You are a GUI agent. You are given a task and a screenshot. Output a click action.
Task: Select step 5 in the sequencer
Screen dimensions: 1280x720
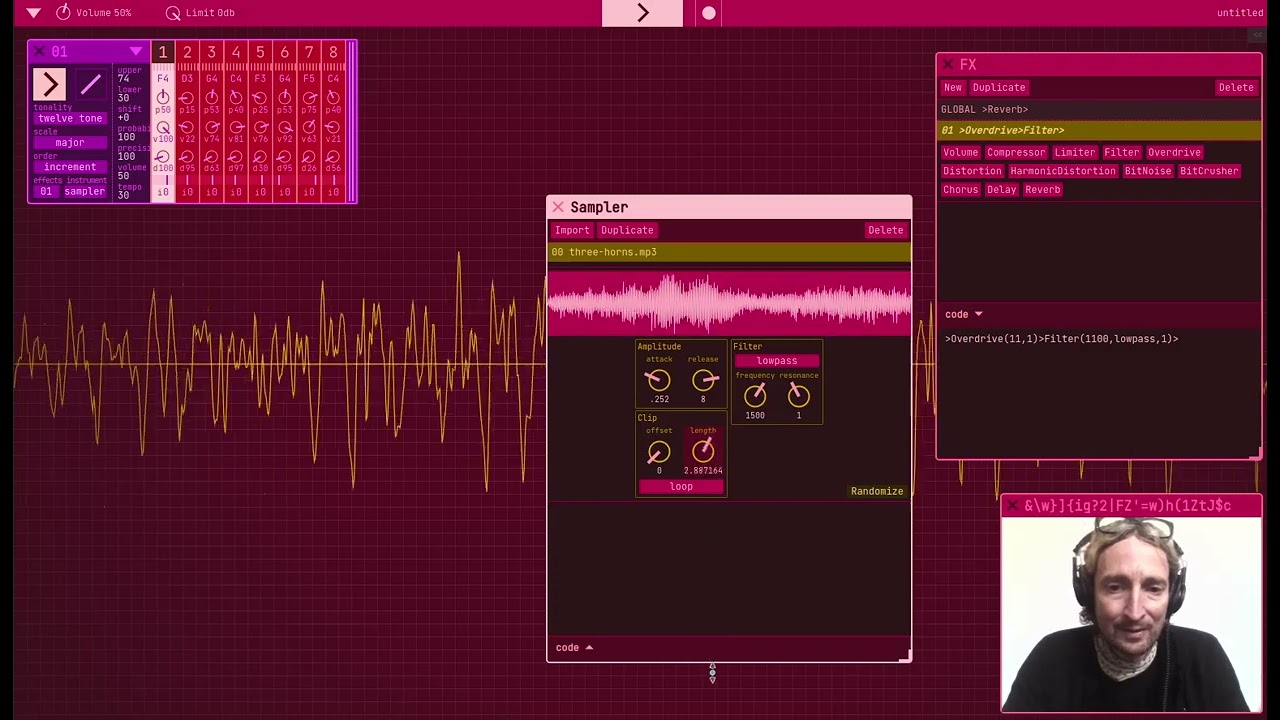click(x=260, y=52)
